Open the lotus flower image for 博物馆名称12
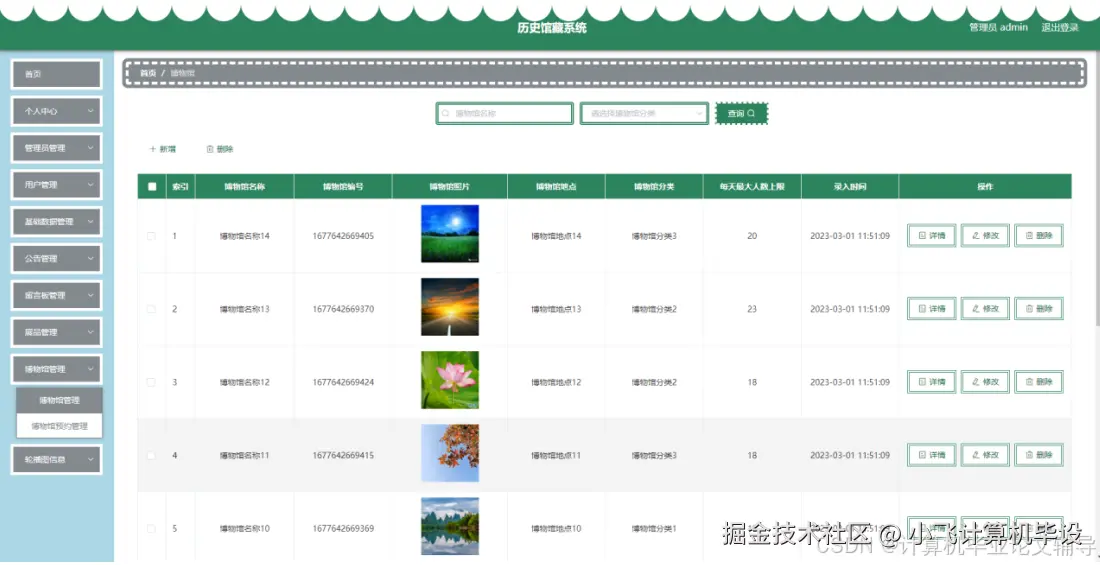1100x565 pixels. point(450,380)
